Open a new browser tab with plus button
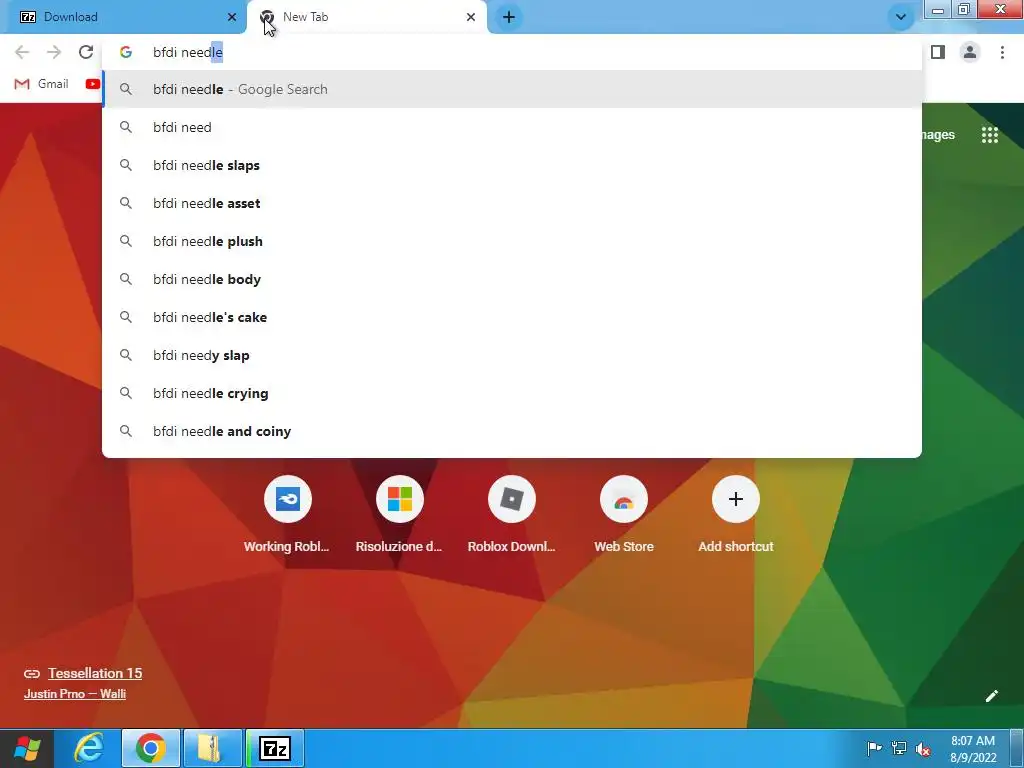 (509, 17)
